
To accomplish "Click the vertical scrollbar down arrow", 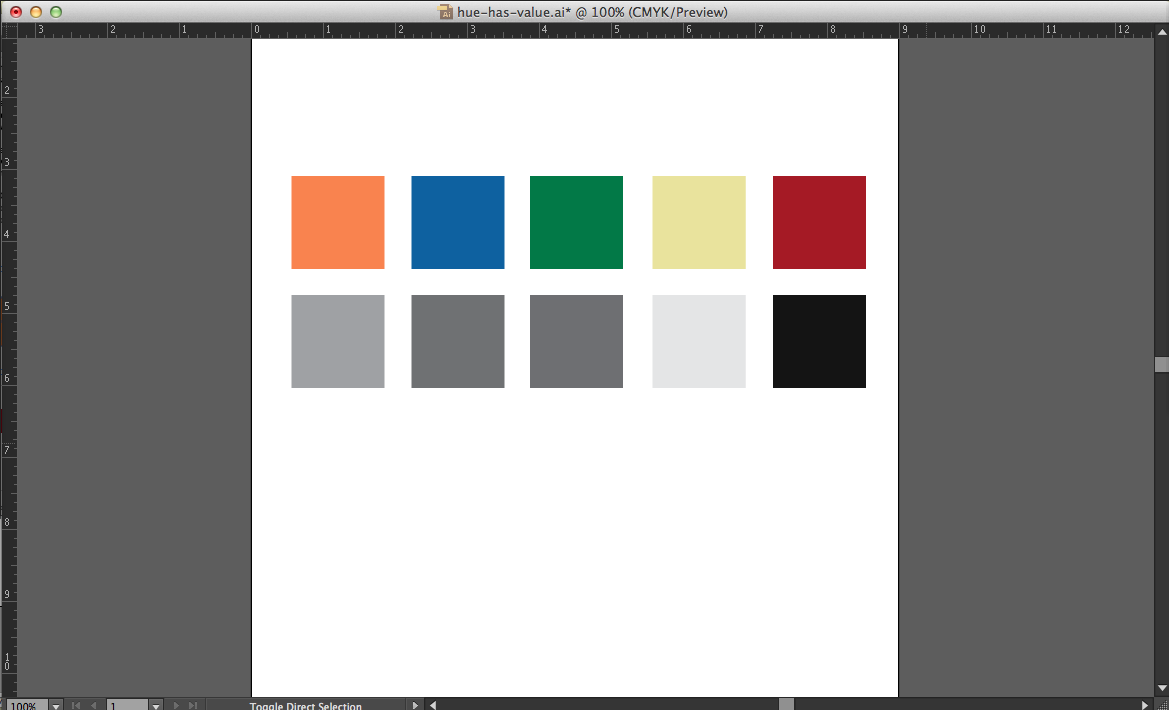I will pyautogui.click(x=1161, y=688).
